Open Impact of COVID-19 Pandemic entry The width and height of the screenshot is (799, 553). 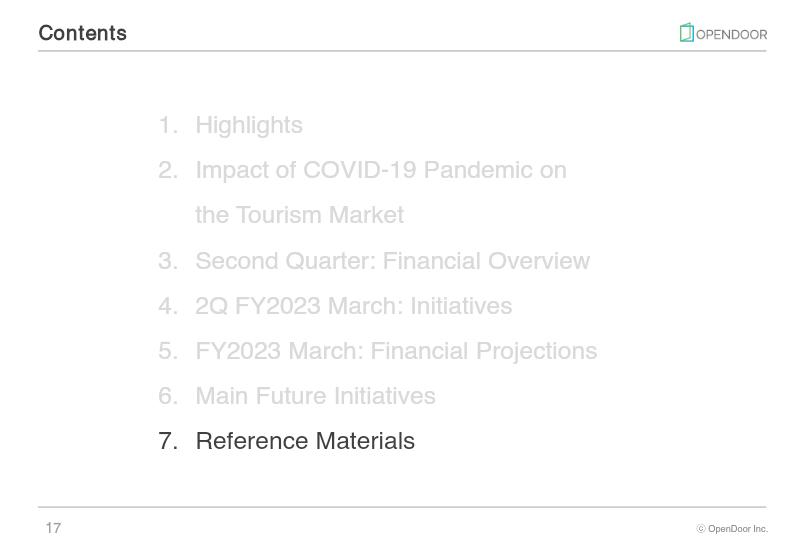point(381,170)
